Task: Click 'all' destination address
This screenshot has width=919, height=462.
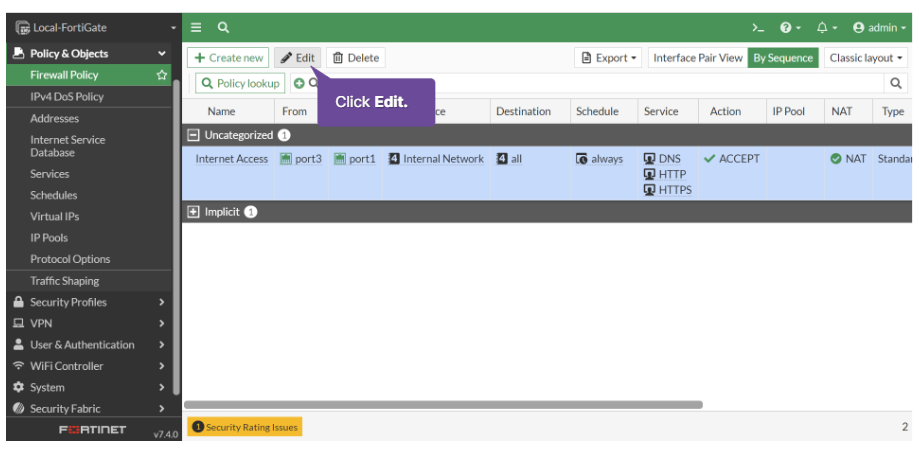Action: (x=509, y=159)
